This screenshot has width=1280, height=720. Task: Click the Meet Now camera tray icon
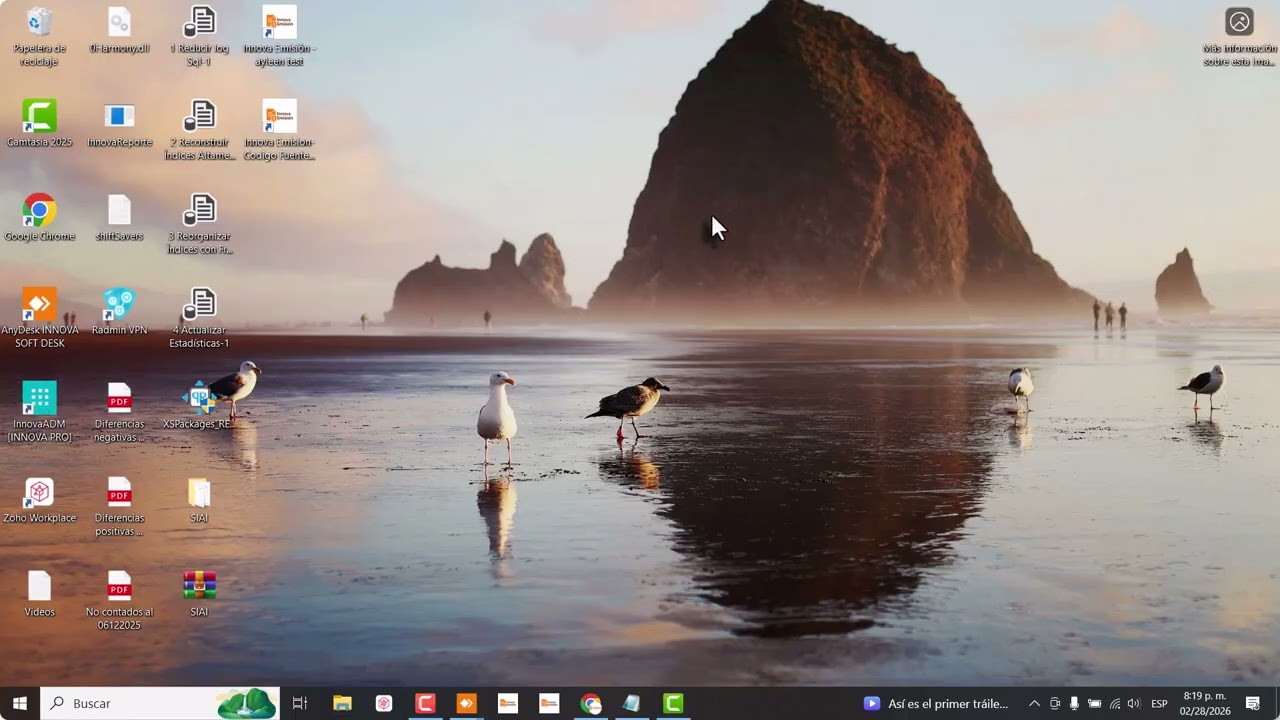point(1055,703)
